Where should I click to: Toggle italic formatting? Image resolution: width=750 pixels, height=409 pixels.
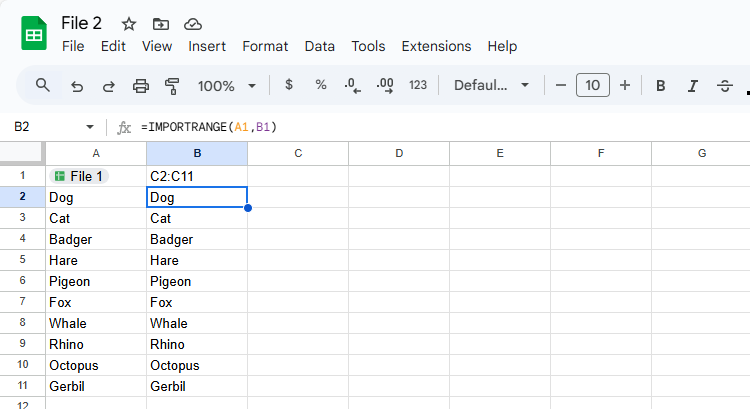692,86
